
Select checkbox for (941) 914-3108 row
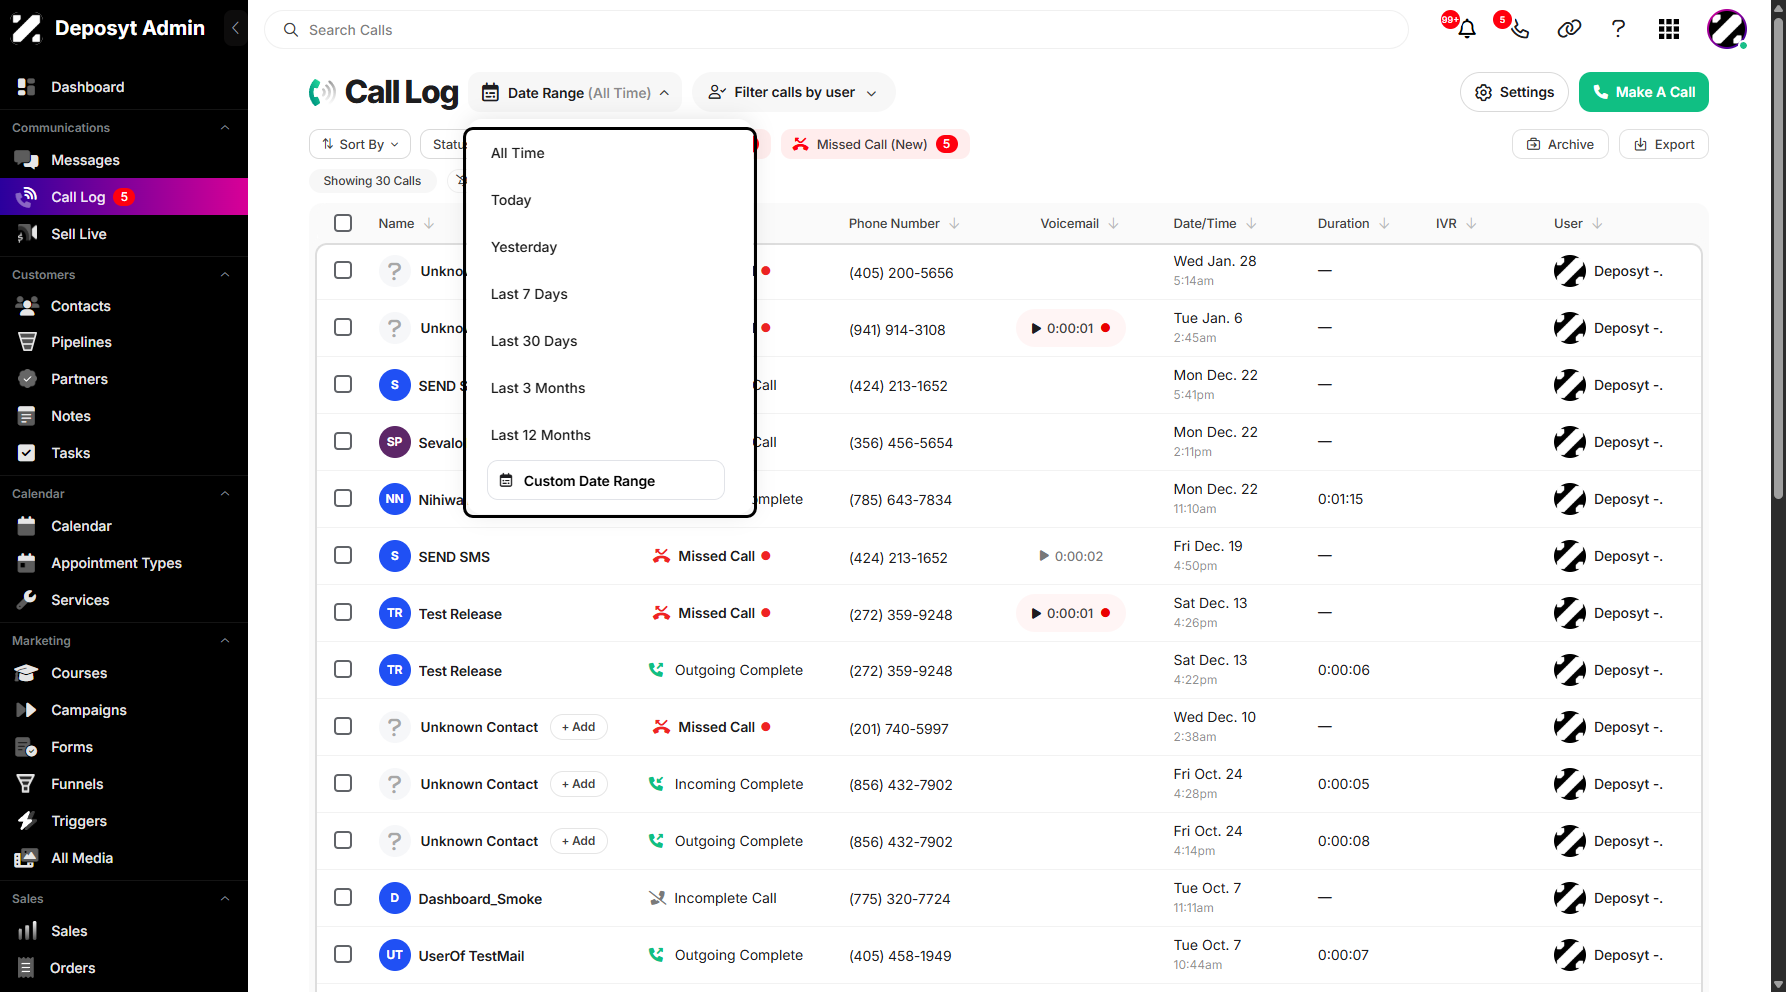click(x=343, y=327)
